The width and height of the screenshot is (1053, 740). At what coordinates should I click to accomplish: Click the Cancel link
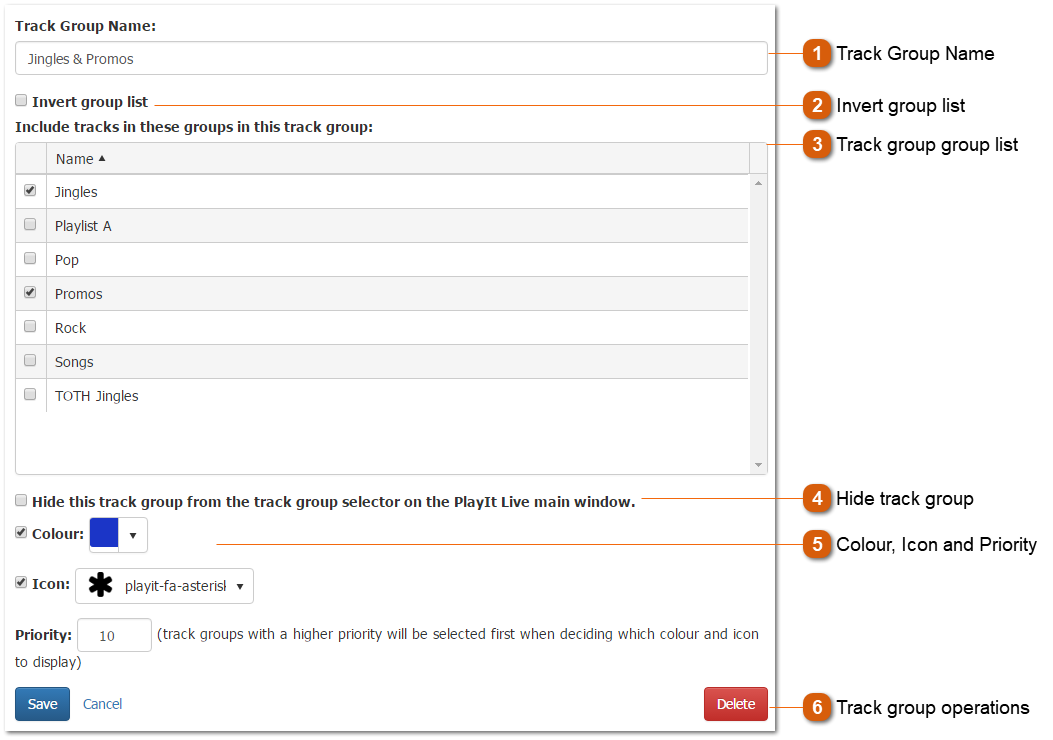click(x=102, y=704)
